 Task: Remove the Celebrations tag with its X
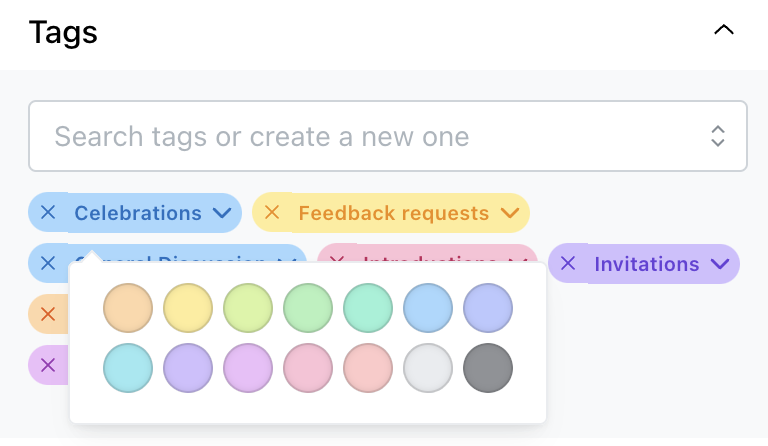[48, 212]
